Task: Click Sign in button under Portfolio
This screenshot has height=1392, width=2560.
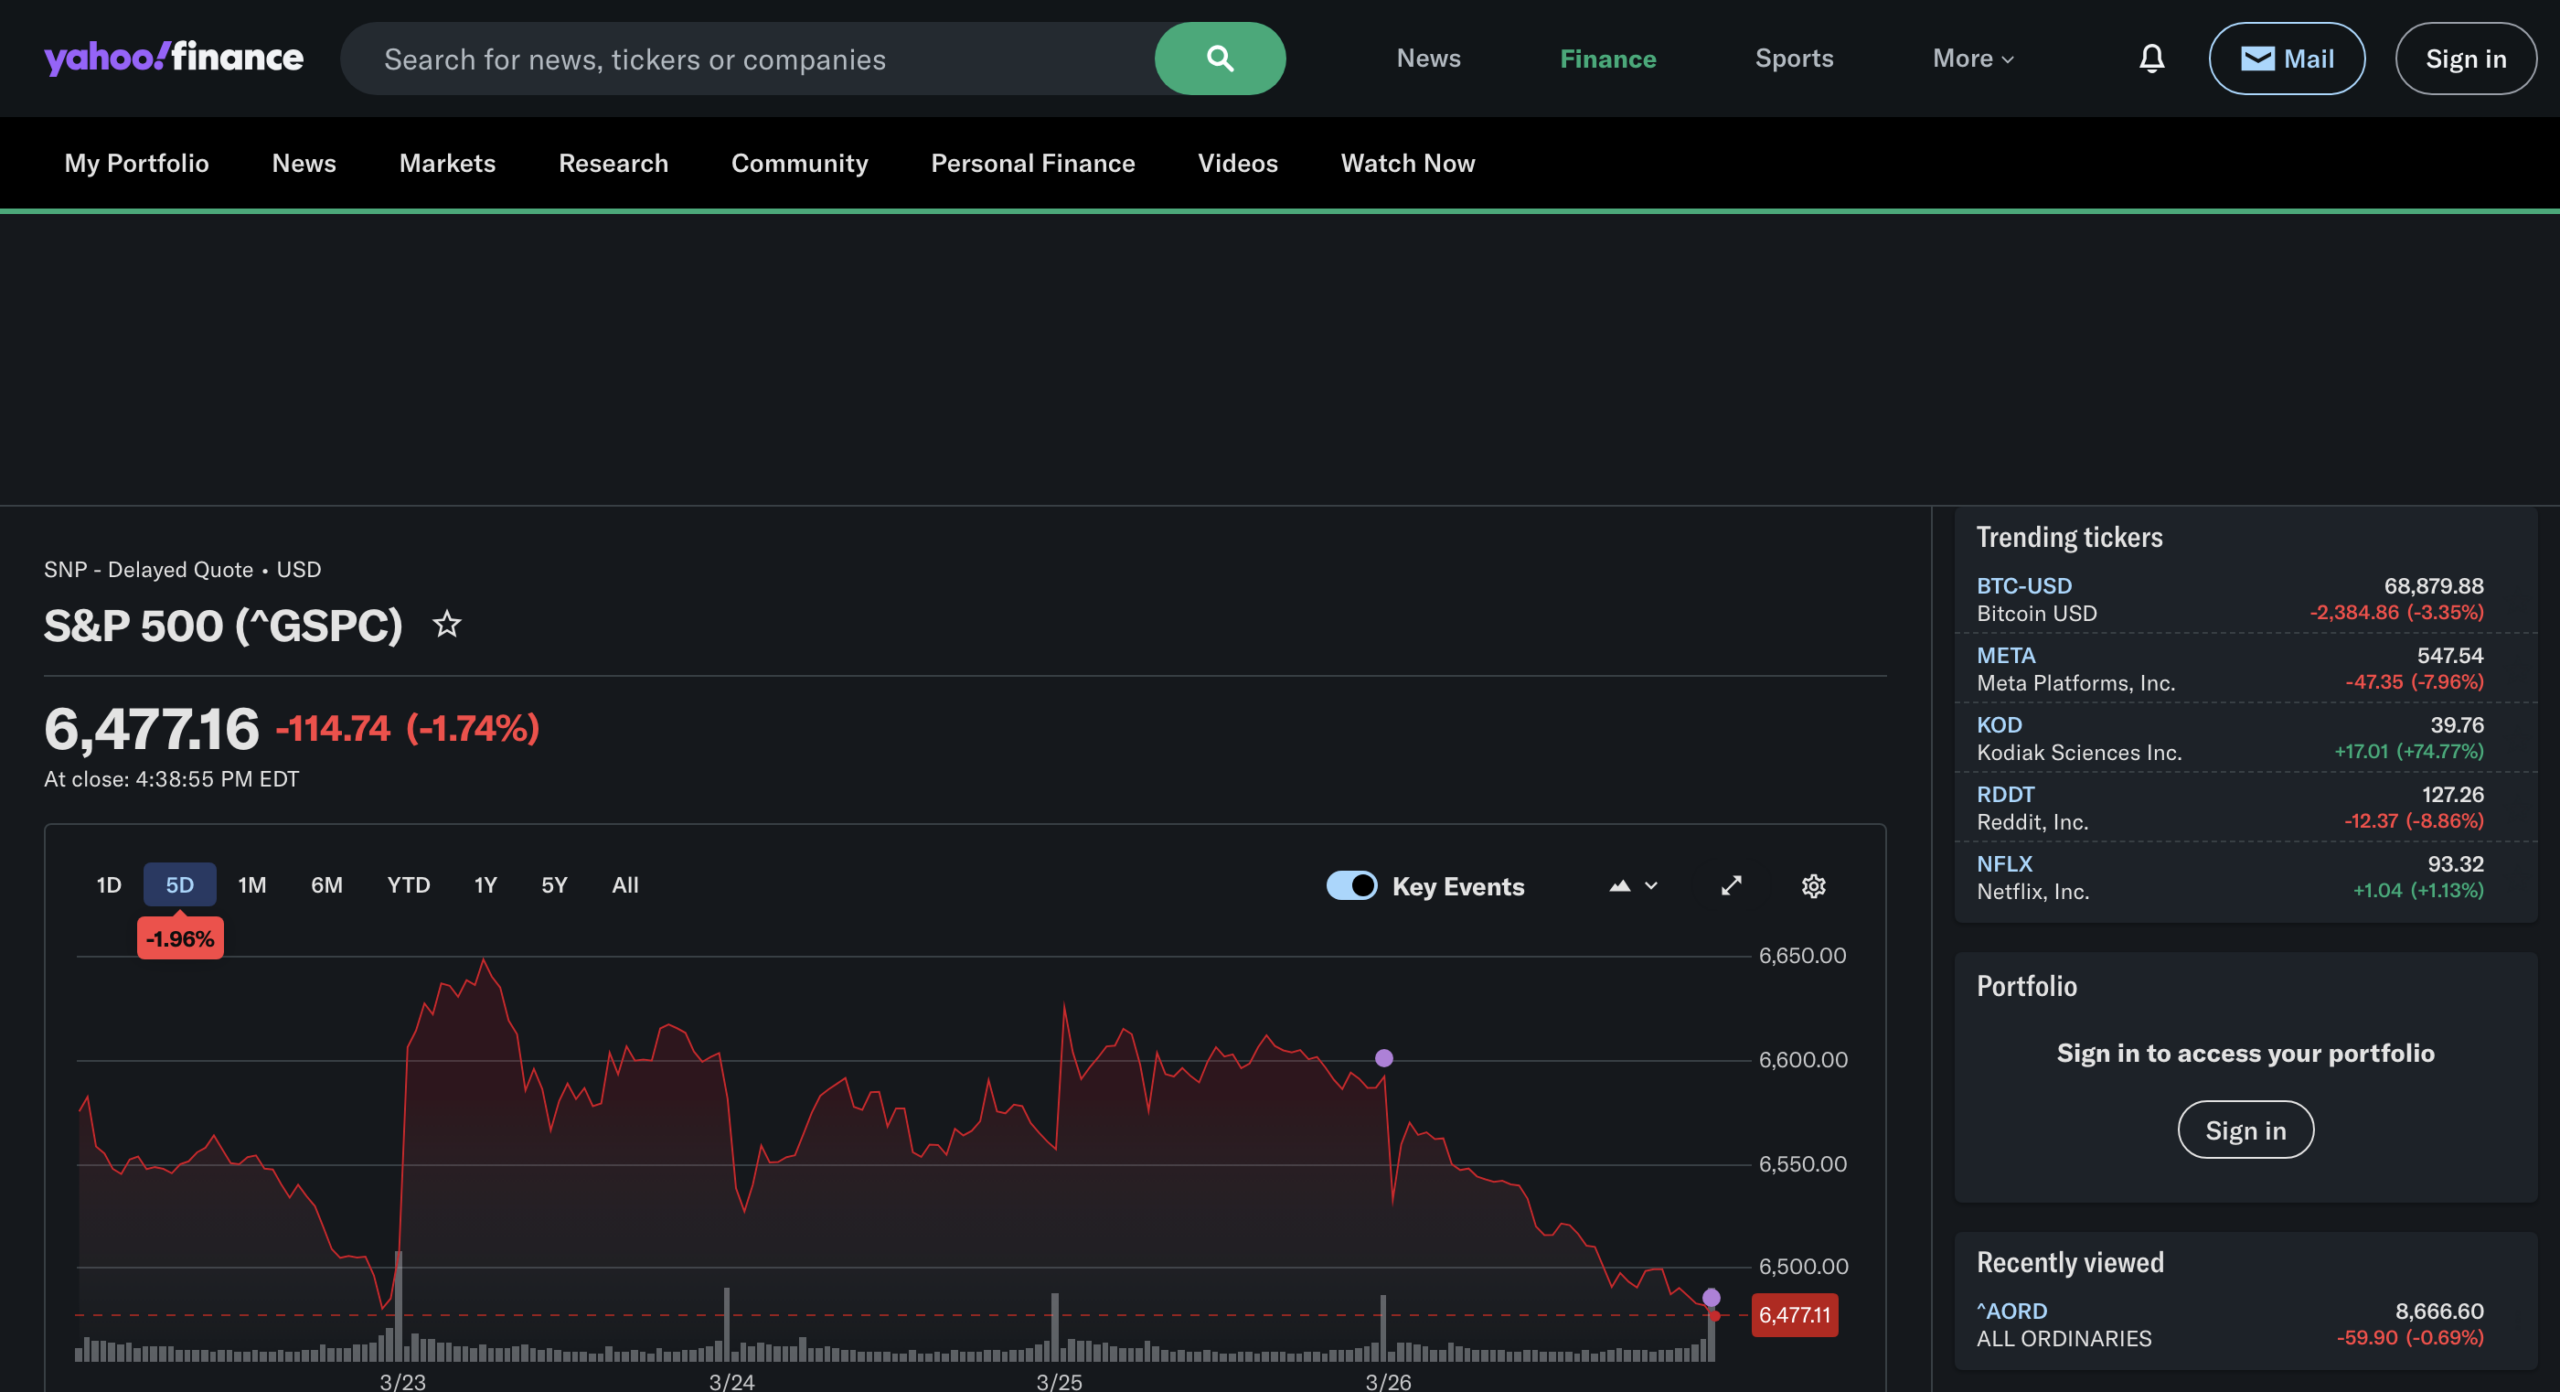Action: (2245, 1130)
